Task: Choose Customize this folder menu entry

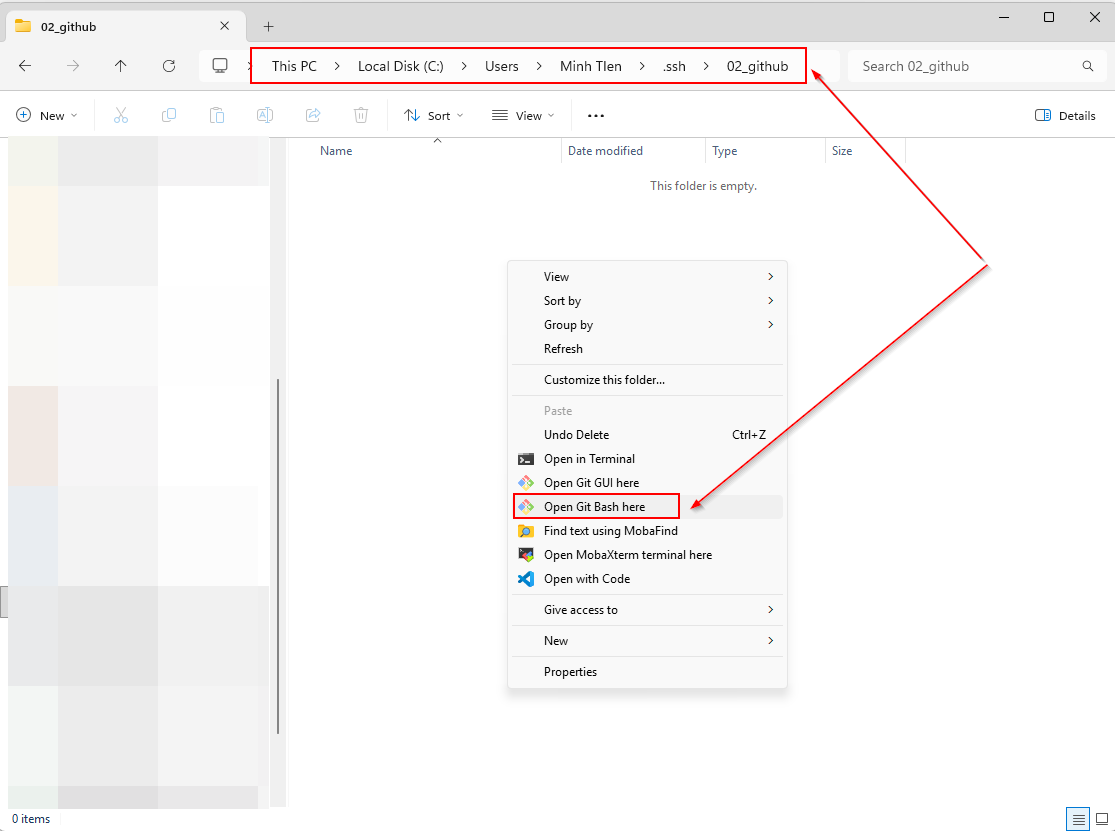Action: (604, 380)
